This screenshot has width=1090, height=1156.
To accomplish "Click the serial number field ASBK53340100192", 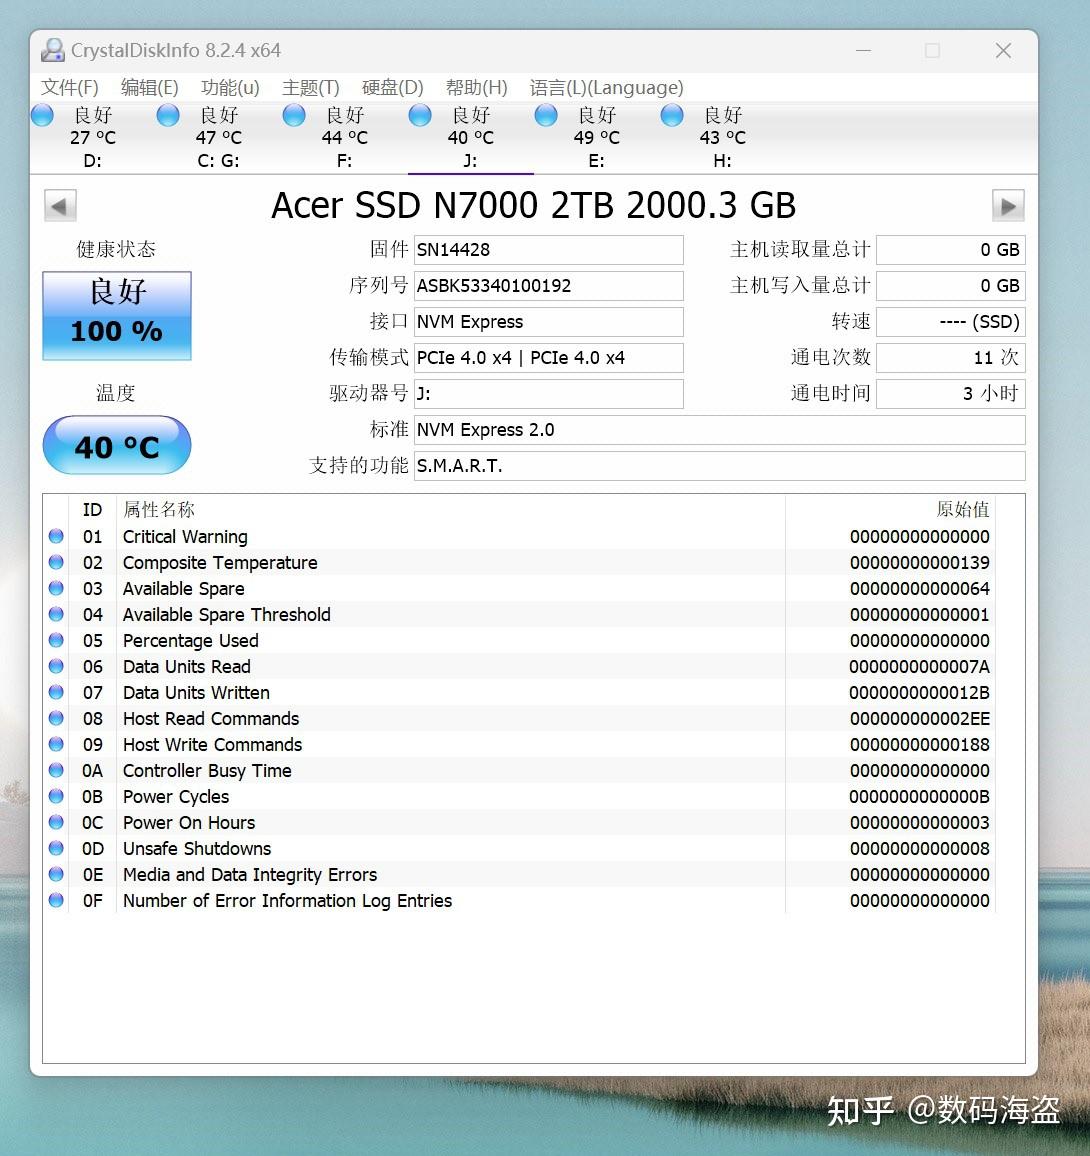I will click(x=548, y=286).
